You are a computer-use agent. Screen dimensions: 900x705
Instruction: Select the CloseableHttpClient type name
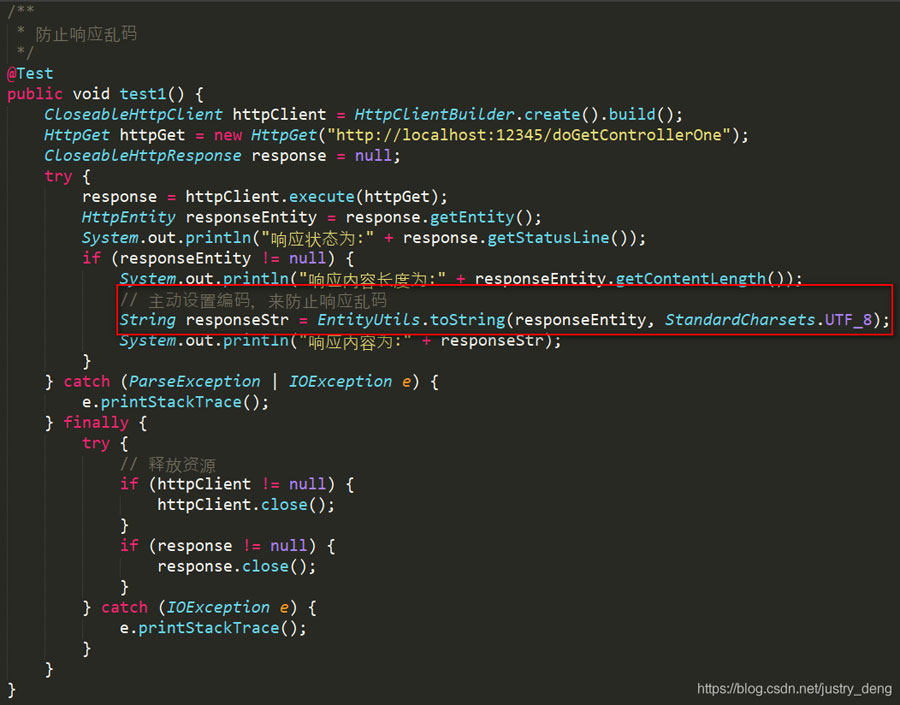click(133, 114)
